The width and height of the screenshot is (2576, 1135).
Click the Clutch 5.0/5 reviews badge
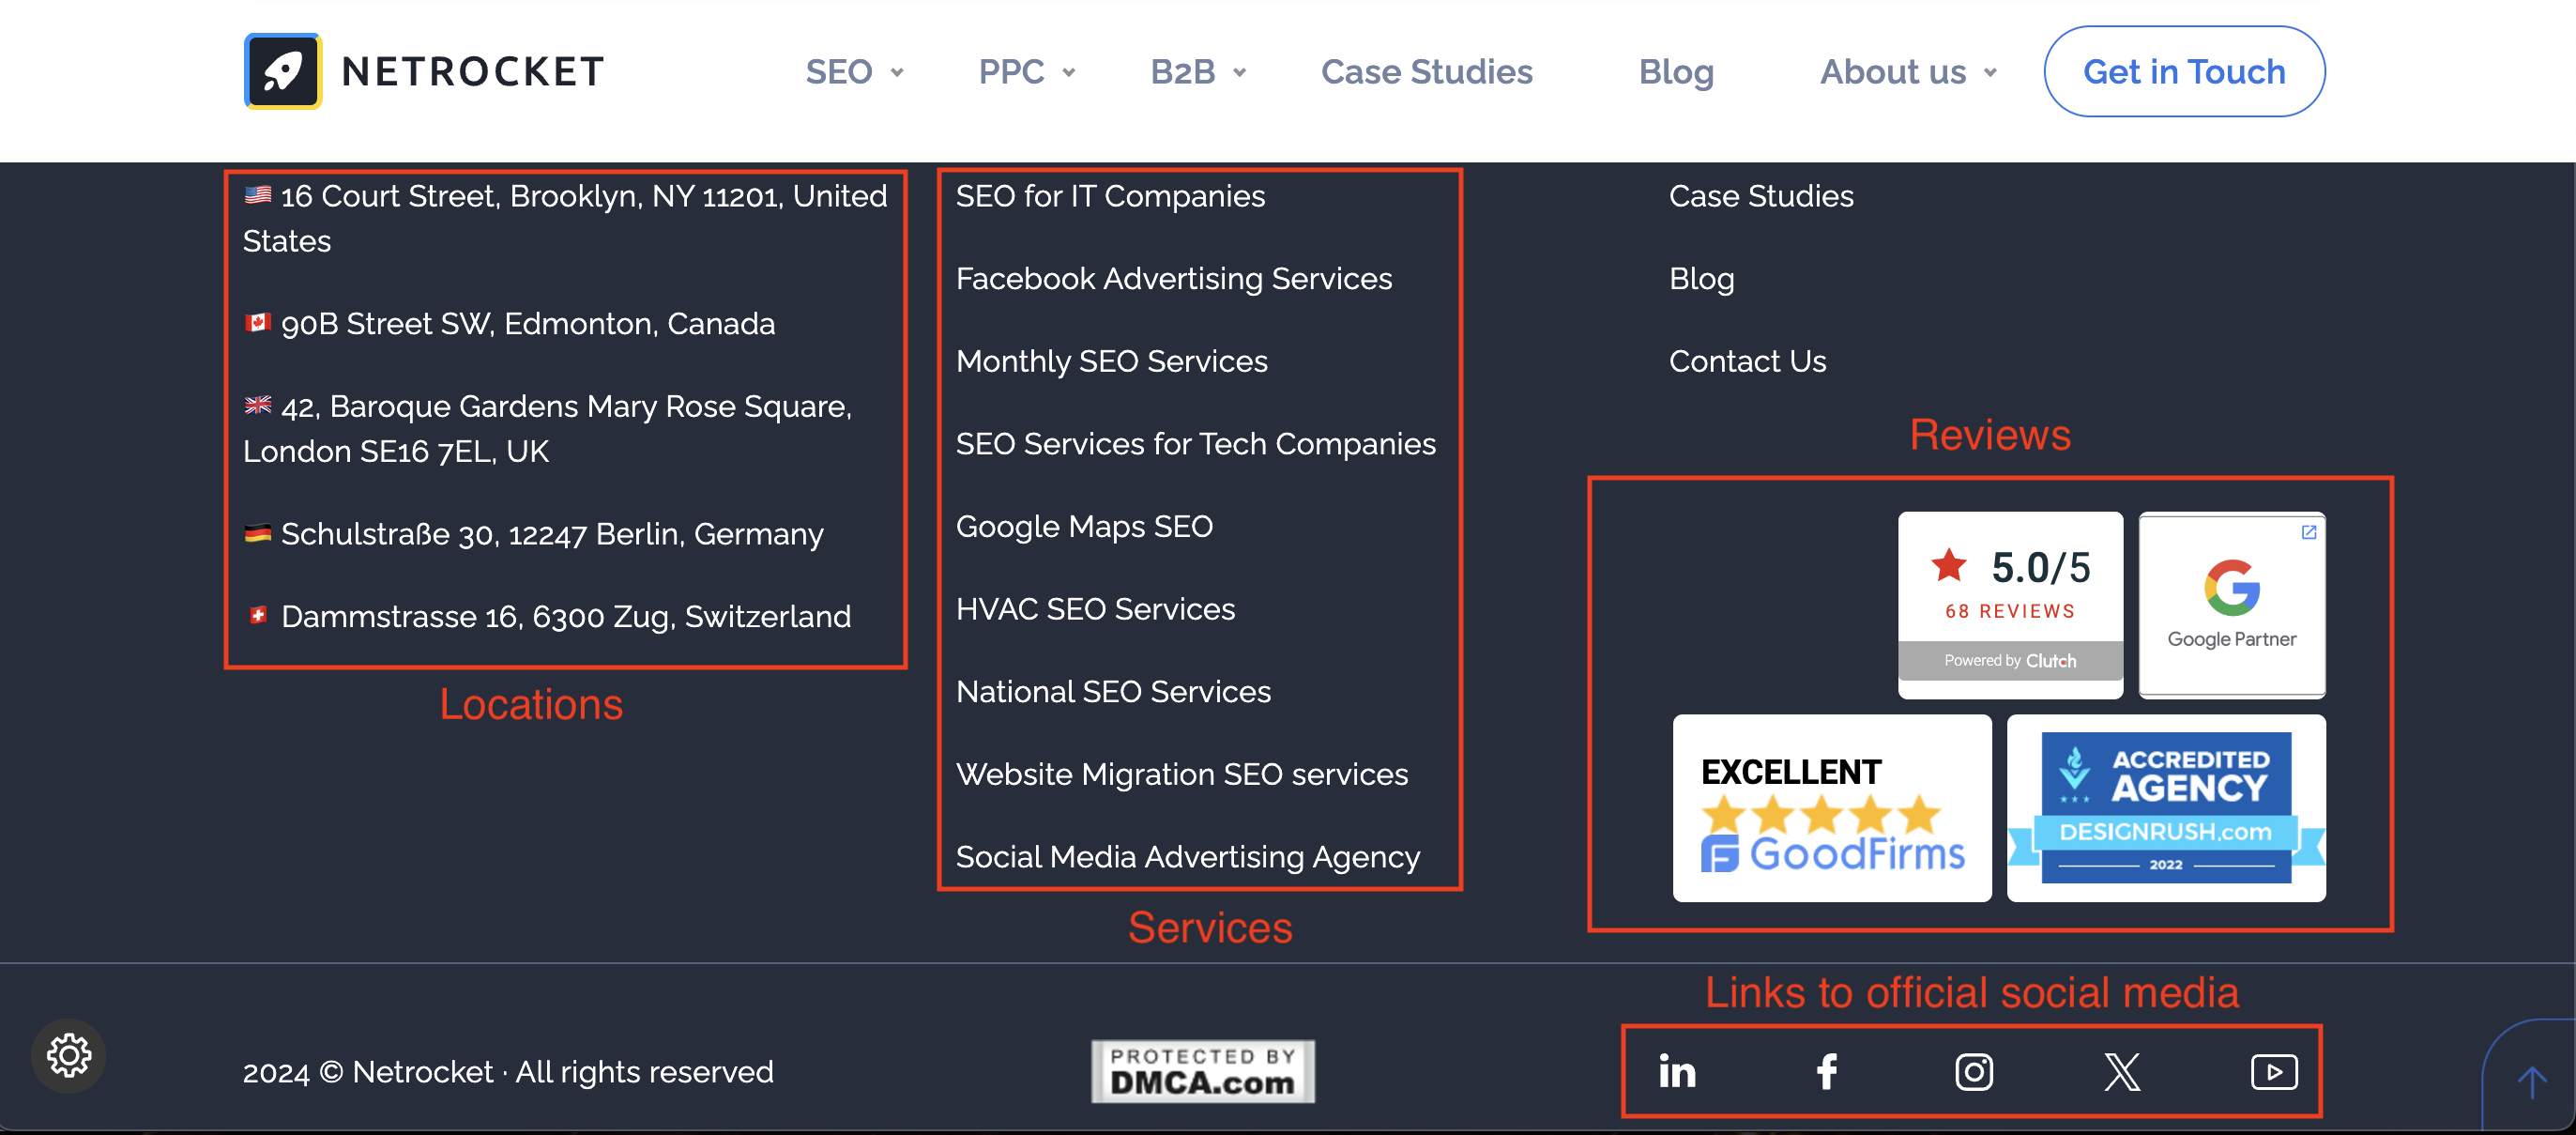[2010, 603]
